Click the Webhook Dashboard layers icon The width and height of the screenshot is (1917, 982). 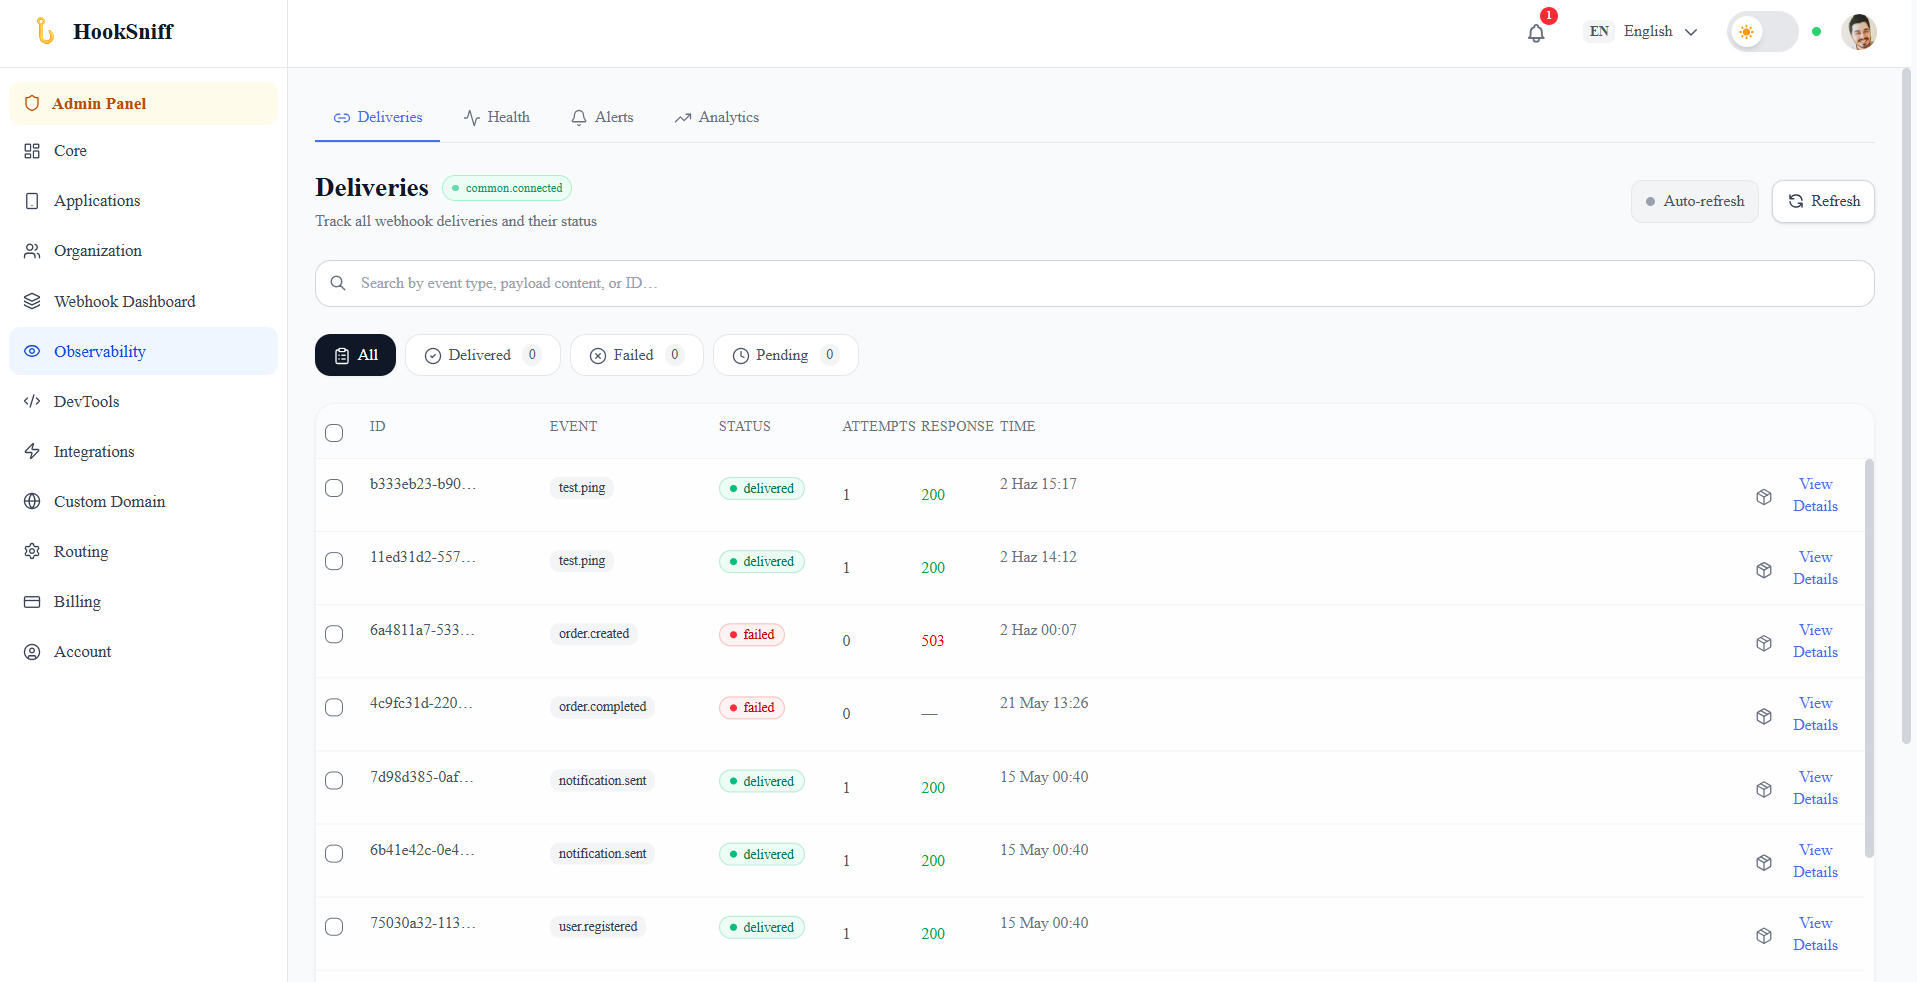point(32,301)
